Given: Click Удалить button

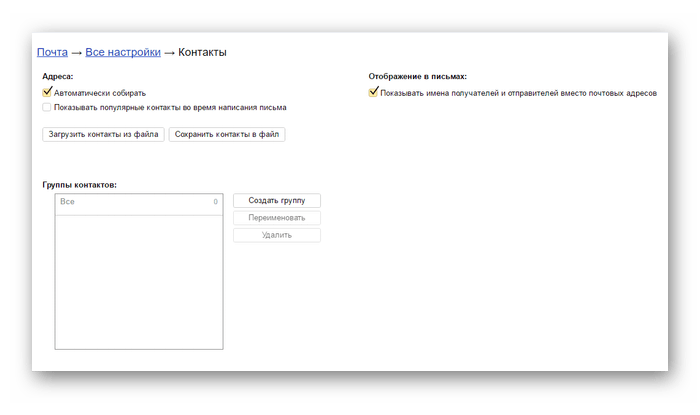Looking at the screenshot, I should 277,235.
